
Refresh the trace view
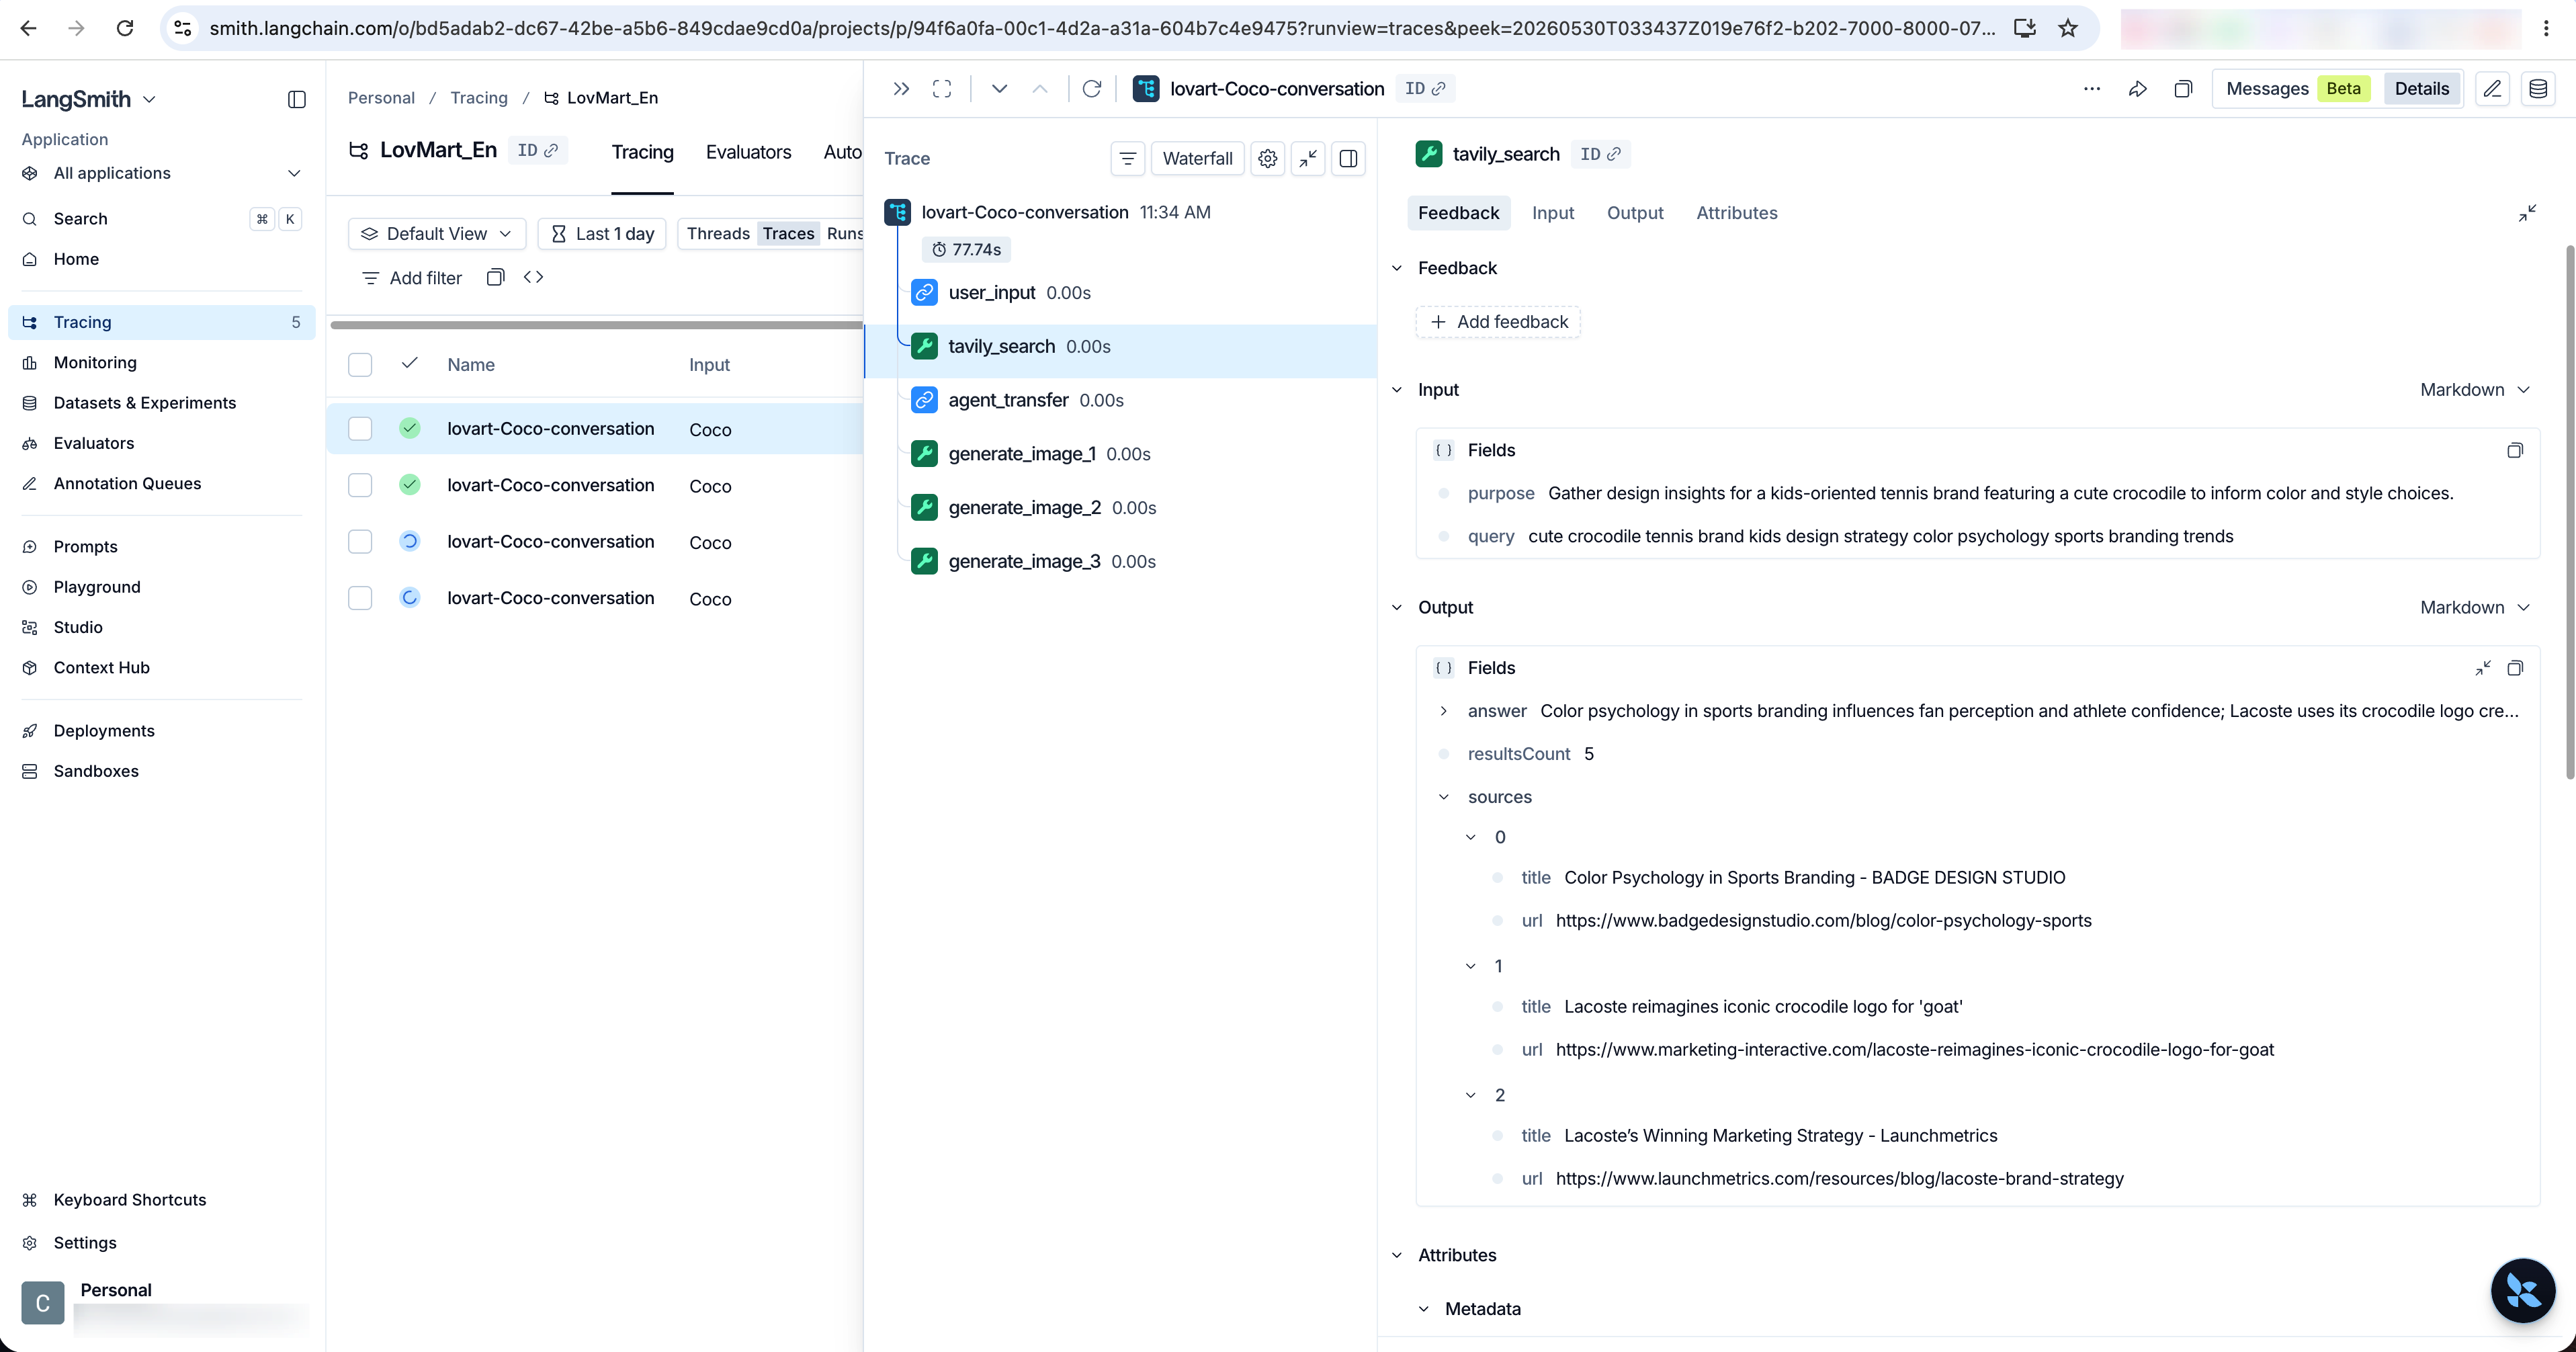tap(1092, 88)
